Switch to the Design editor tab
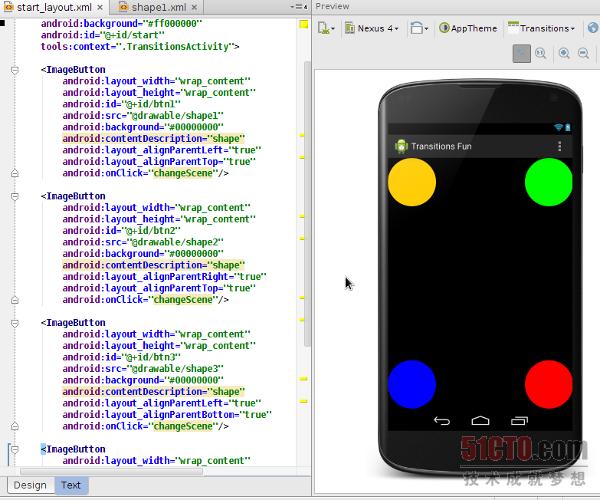The height and width of the screenshot is (500, 600). (x=29, y=485)
